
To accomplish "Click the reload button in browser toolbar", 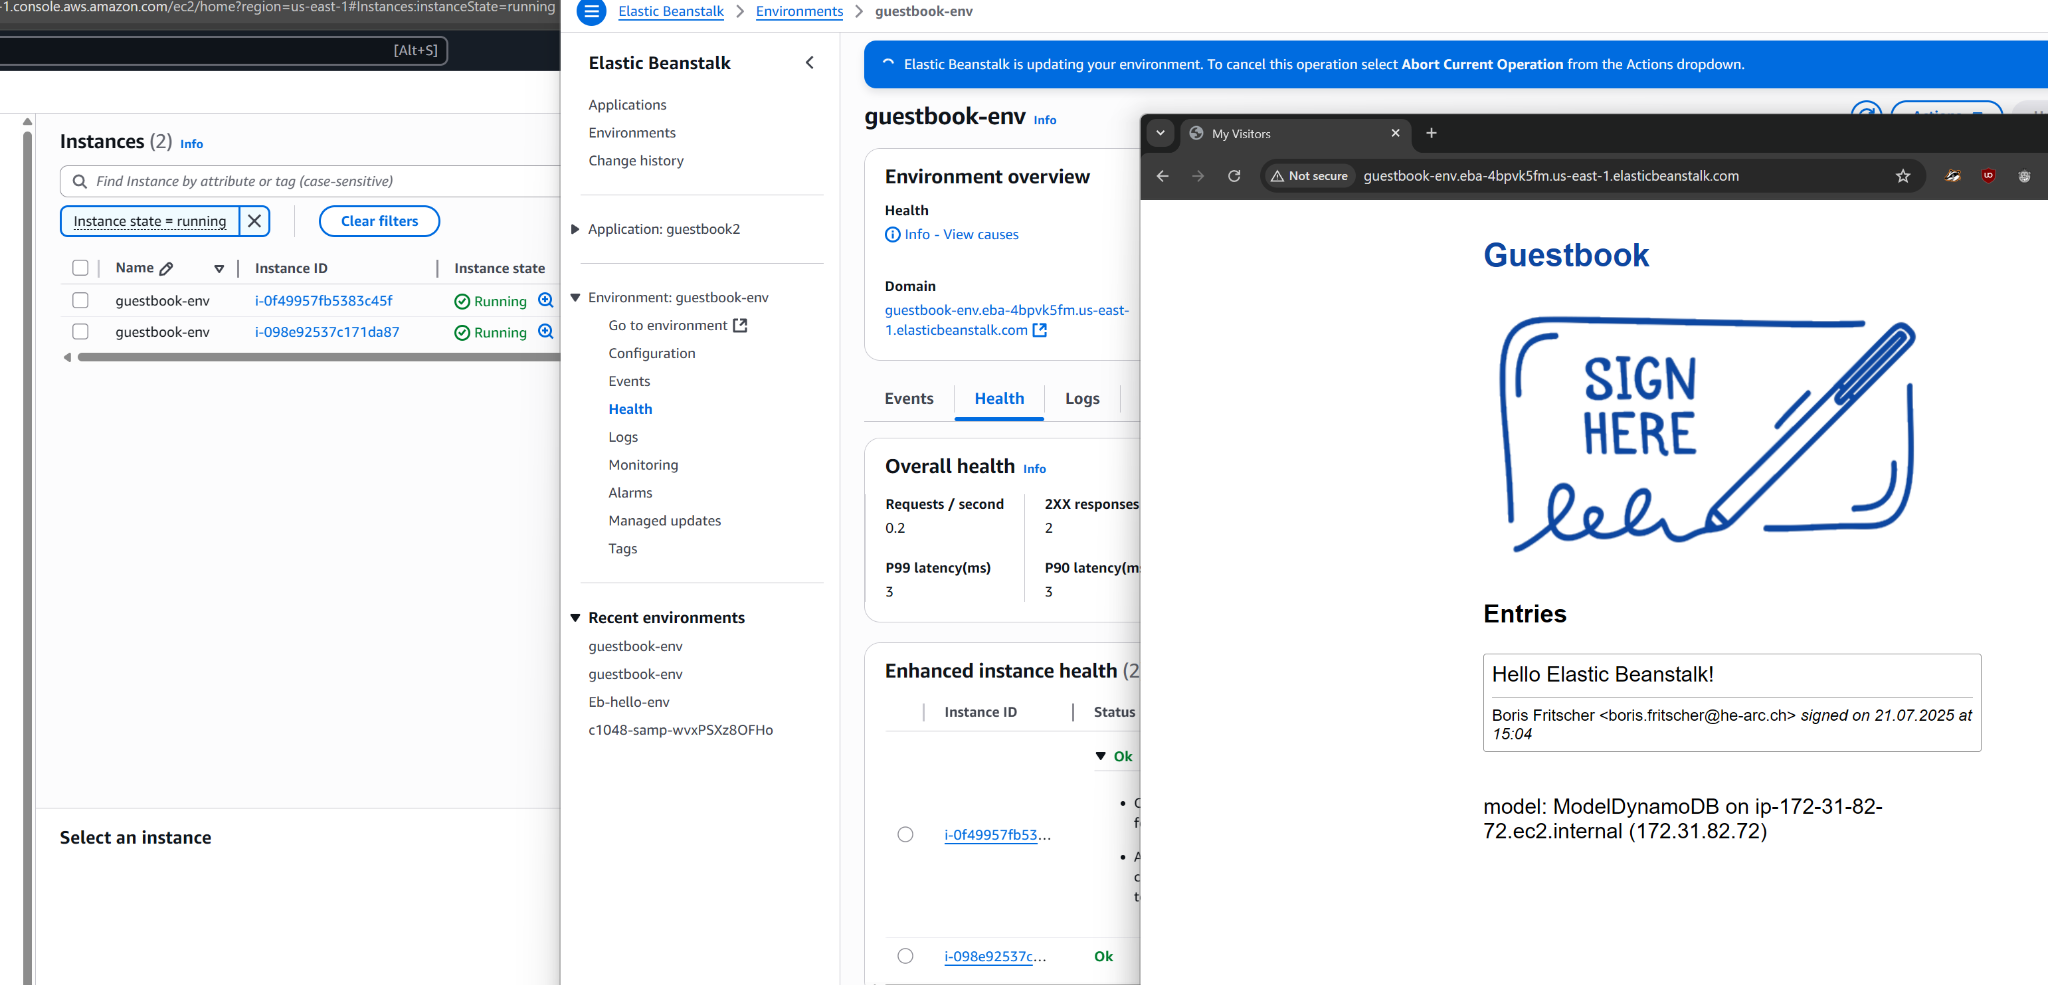I will (1234, 176).
